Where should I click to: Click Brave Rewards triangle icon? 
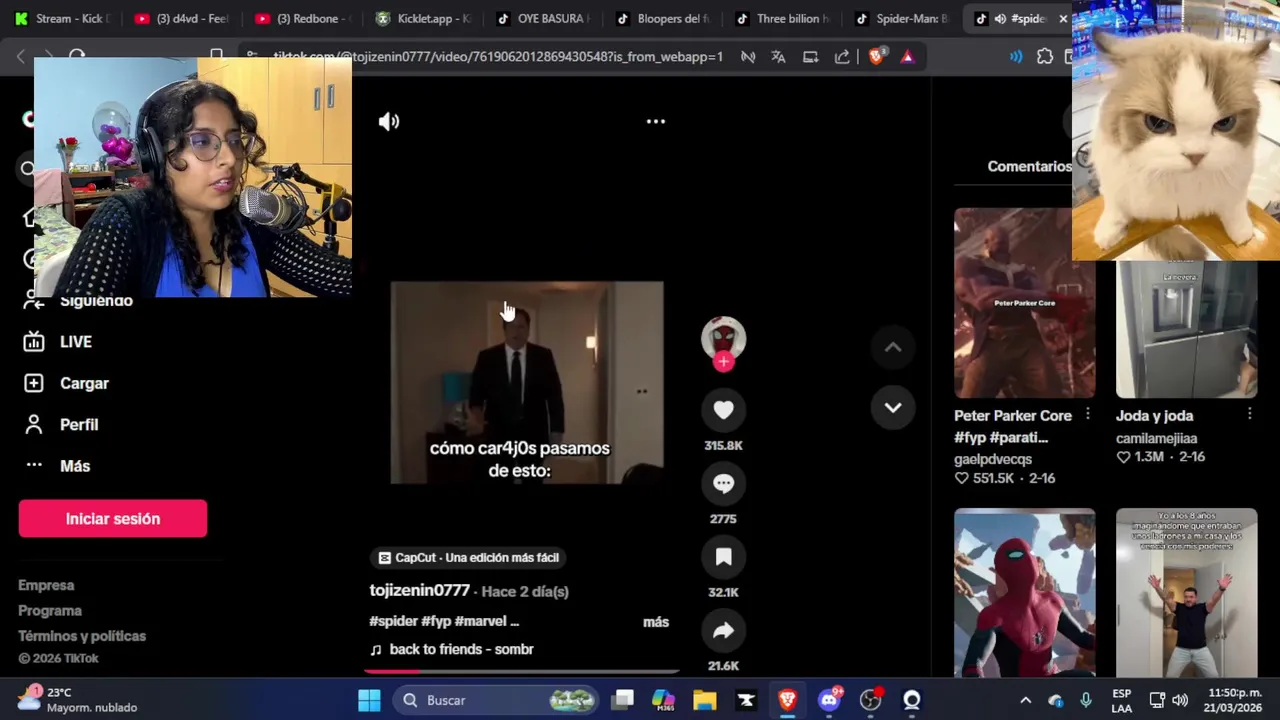[907, 57]
